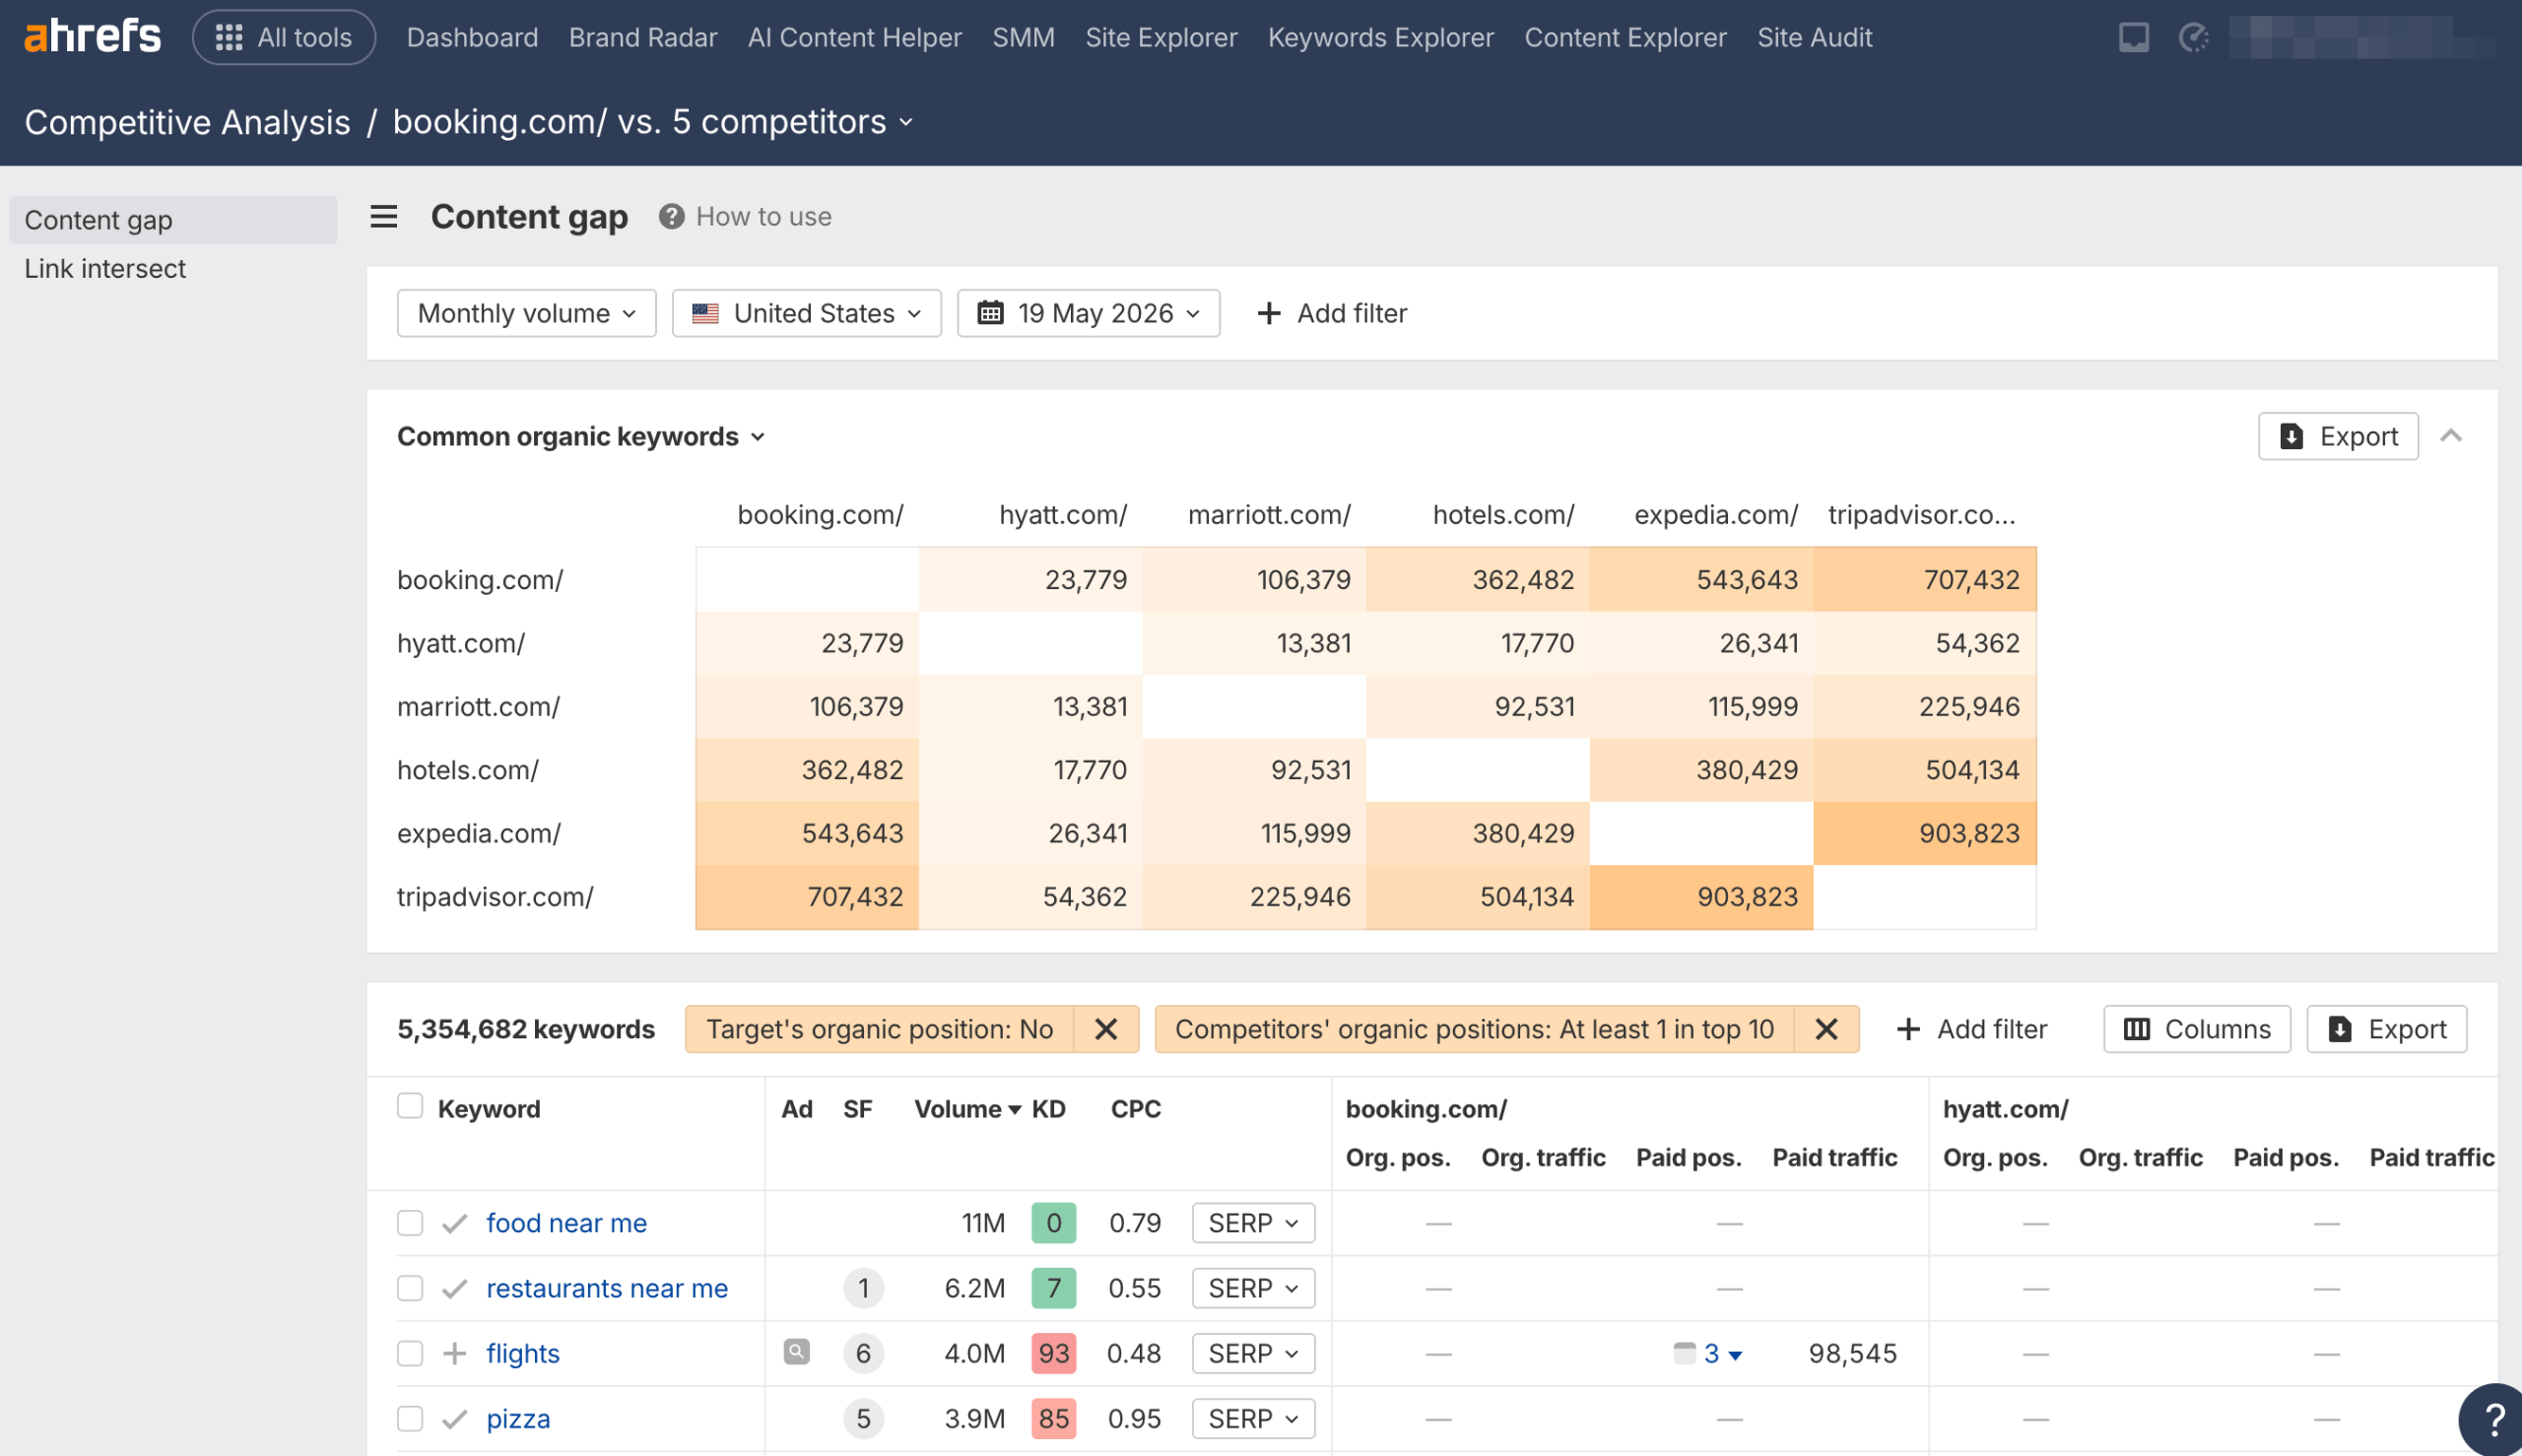This screenshot has width=2522, height=1456.
Task: Open the 19 May 2026 date dropdown
Action: [1088, 313]
